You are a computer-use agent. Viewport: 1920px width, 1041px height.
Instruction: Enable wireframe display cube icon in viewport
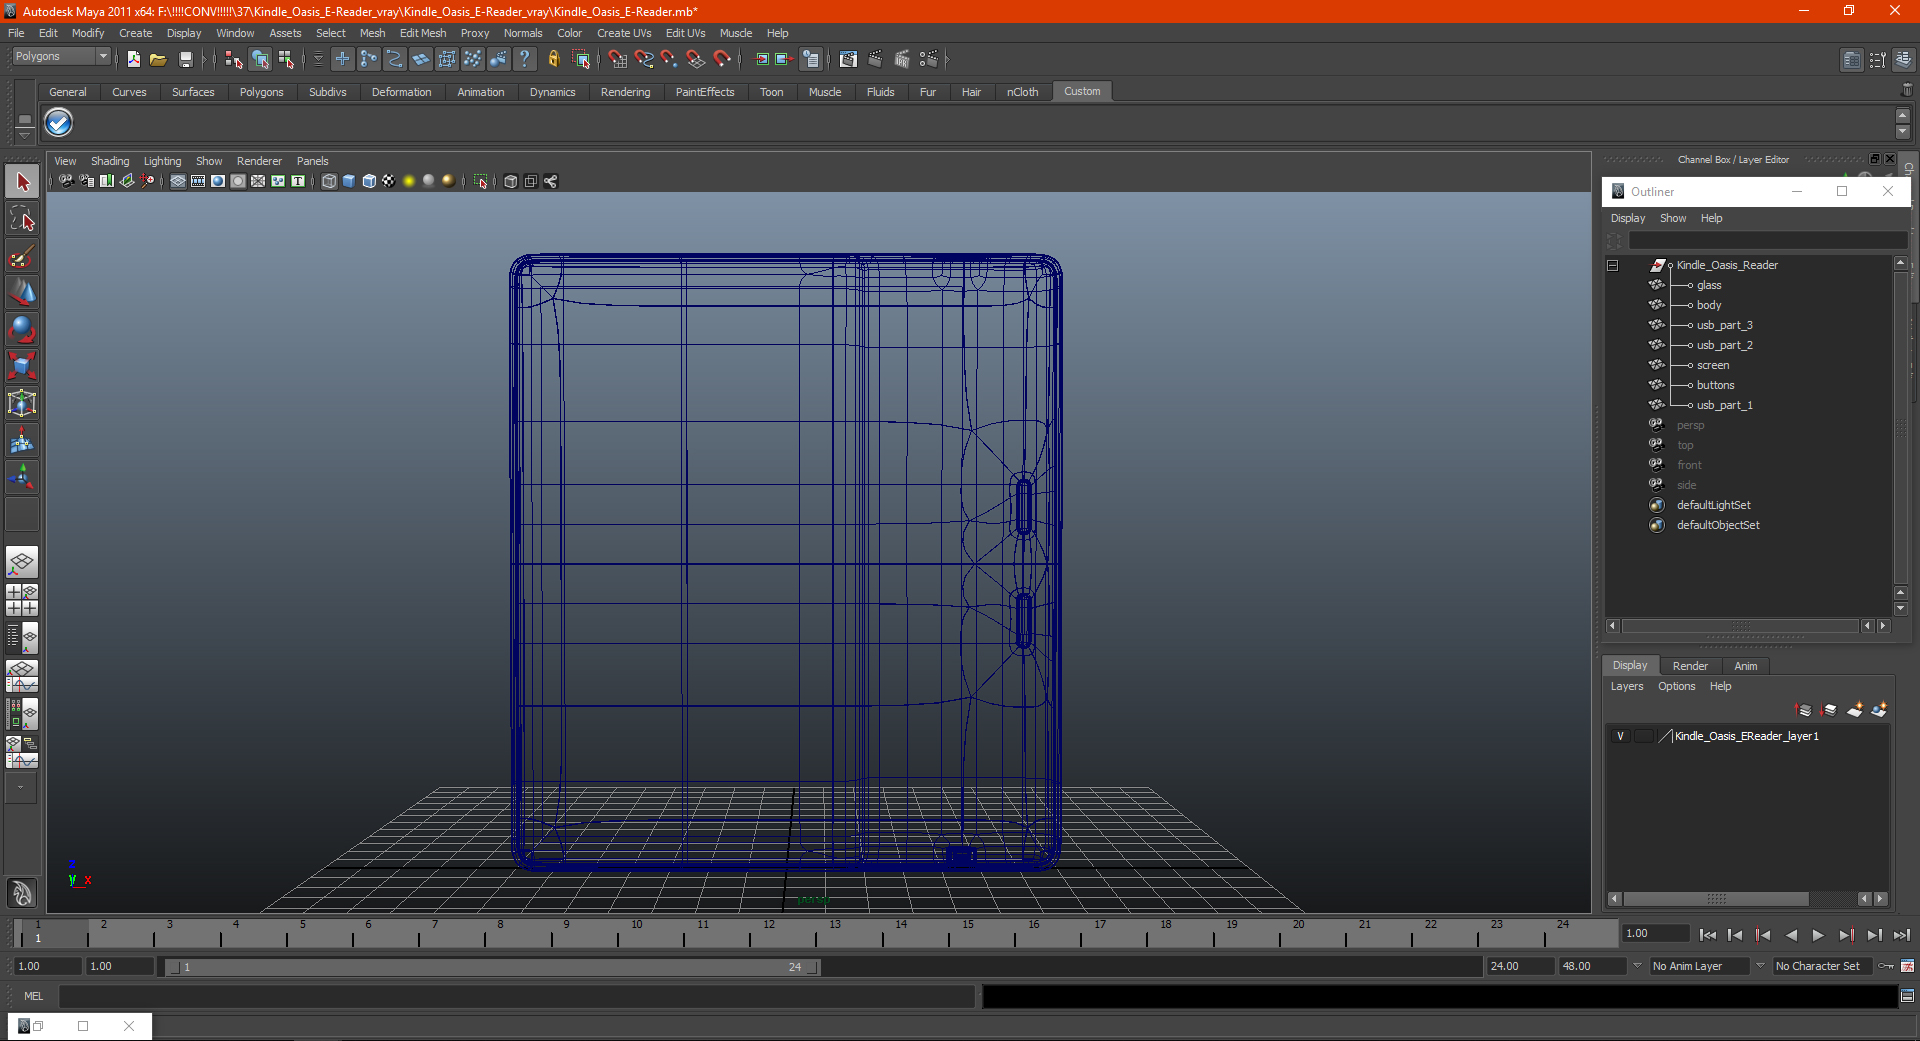click(x=329, y=181)
